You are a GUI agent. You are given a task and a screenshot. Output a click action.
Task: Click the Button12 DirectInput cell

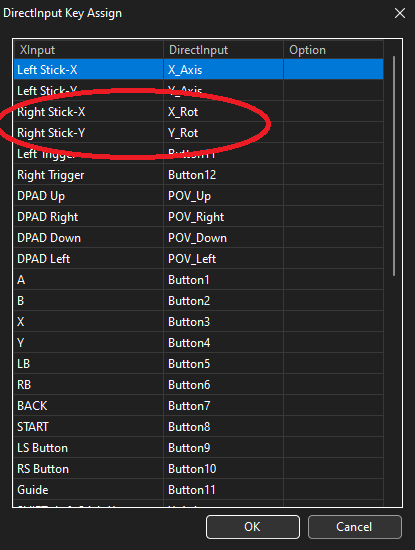coord(223,175)
